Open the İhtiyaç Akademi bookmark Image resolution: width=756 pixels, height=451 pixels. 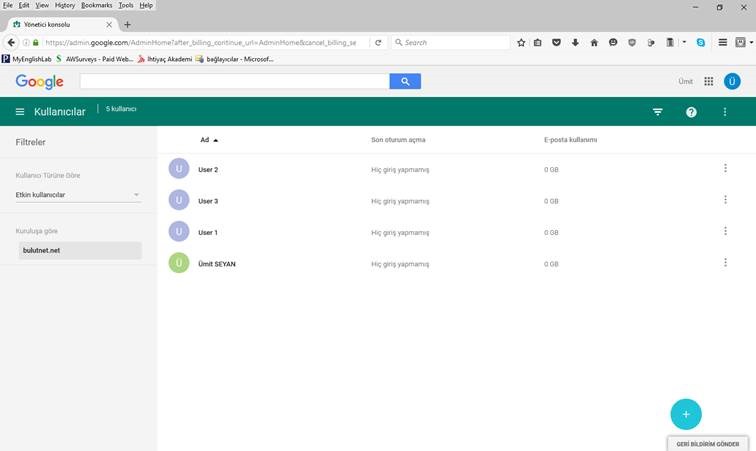point(164,59)
